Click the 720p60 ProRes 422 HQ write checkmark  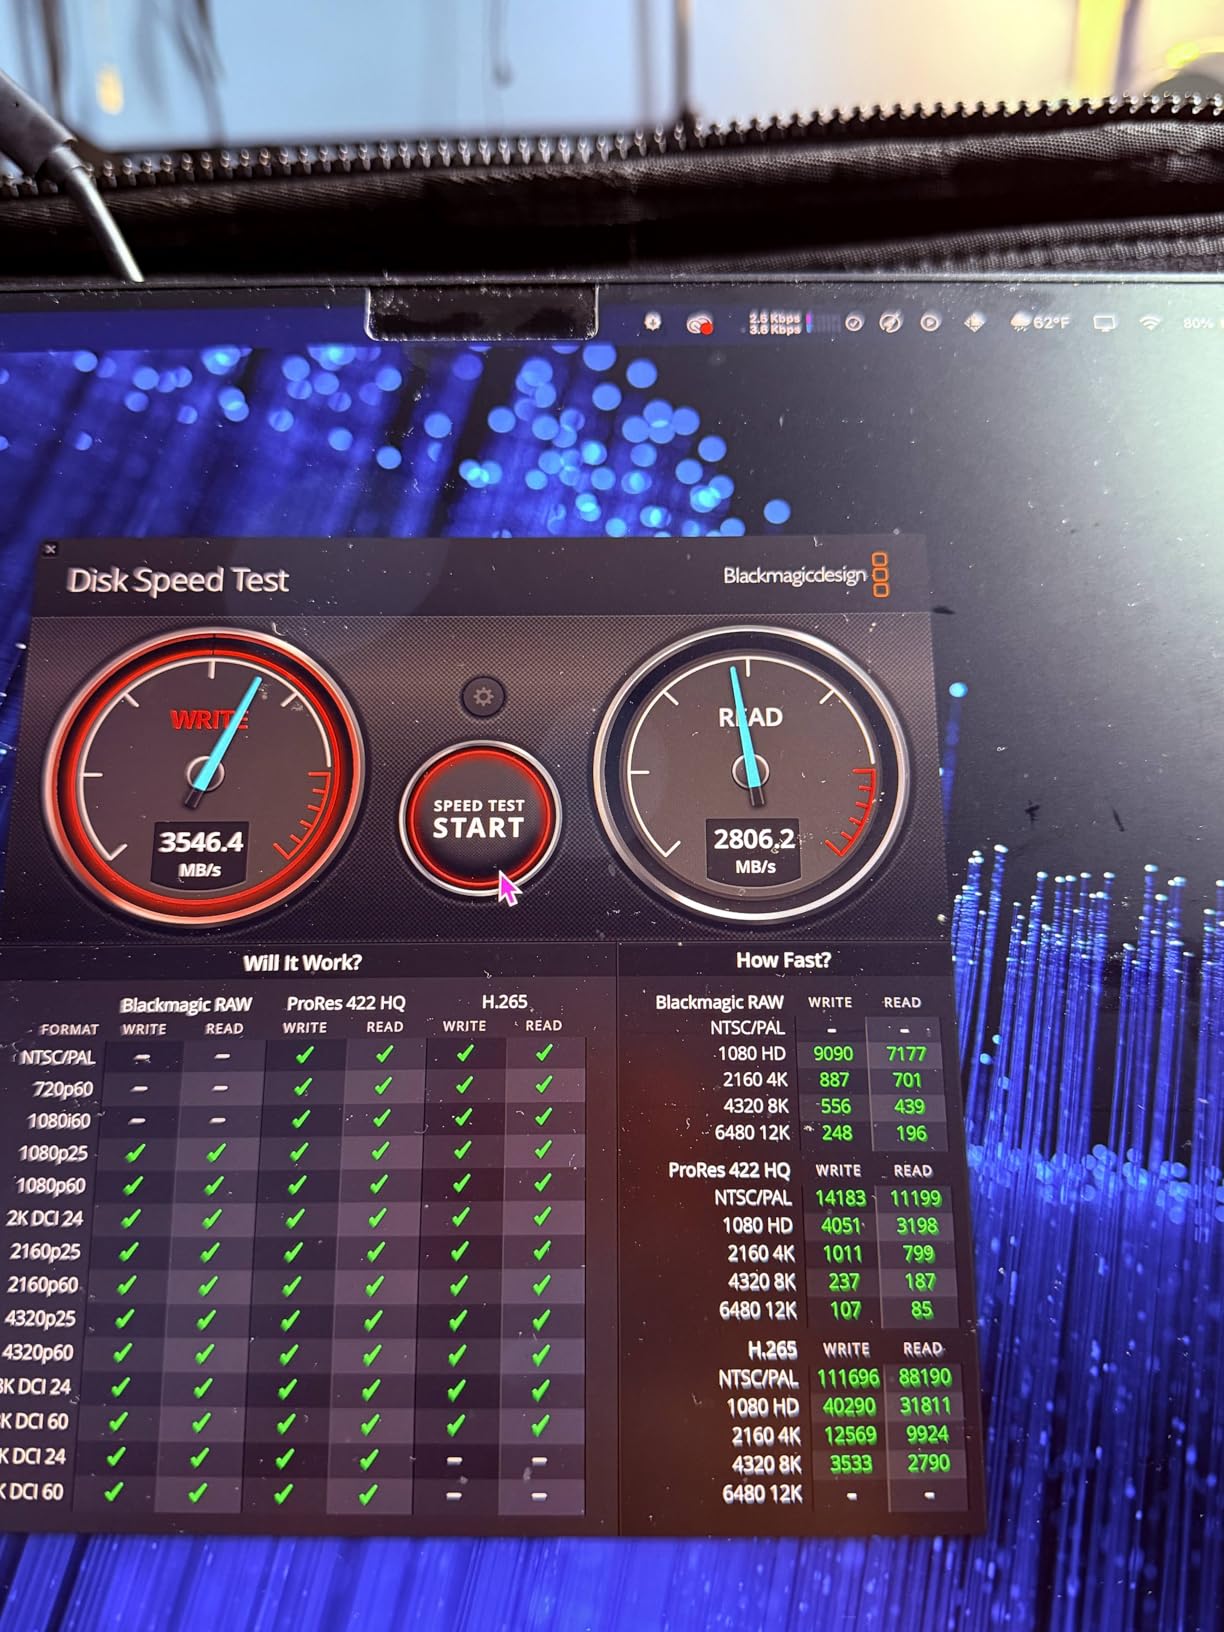pyautogui.click(x=303, y=1087)
